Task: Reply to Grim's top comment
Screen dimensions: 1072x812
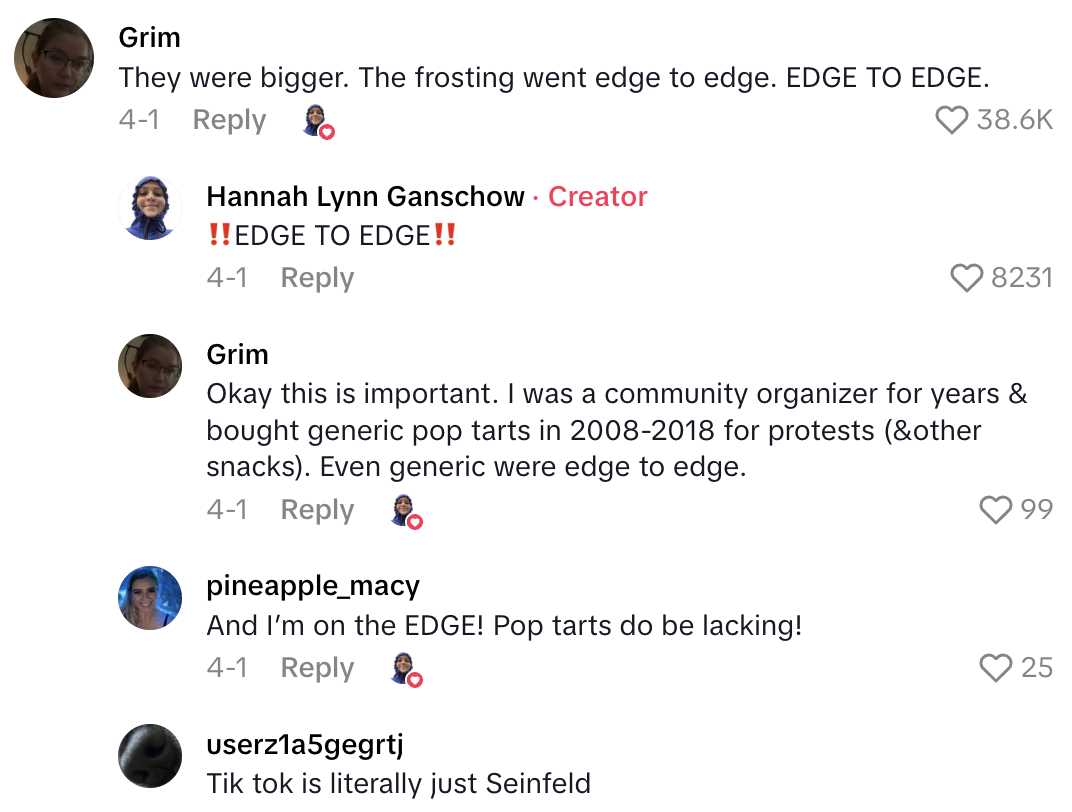Action: tap(229, 120)
